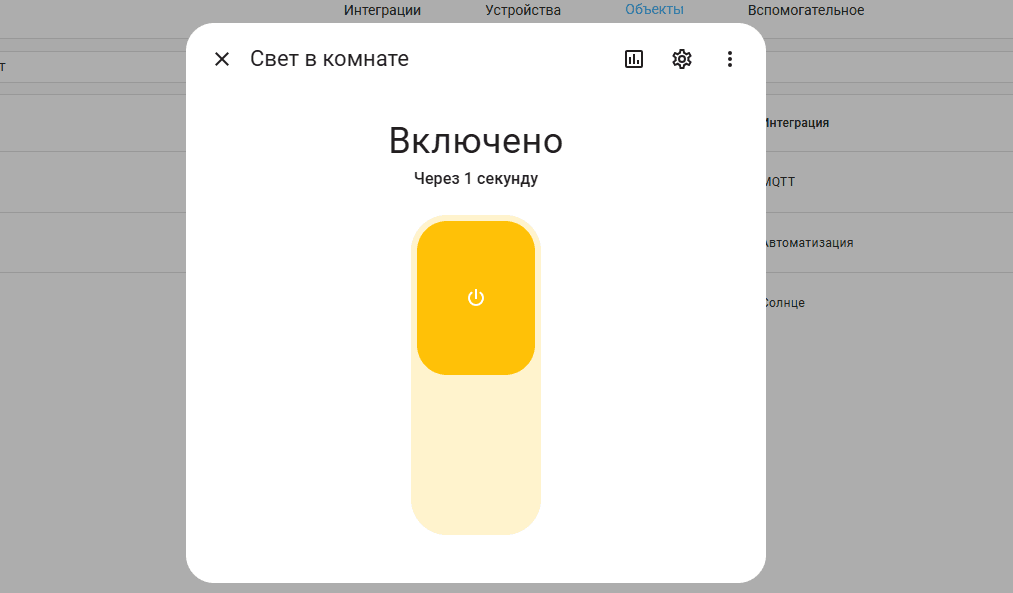Turn off light via pale lower toggle area

(476, 455)
